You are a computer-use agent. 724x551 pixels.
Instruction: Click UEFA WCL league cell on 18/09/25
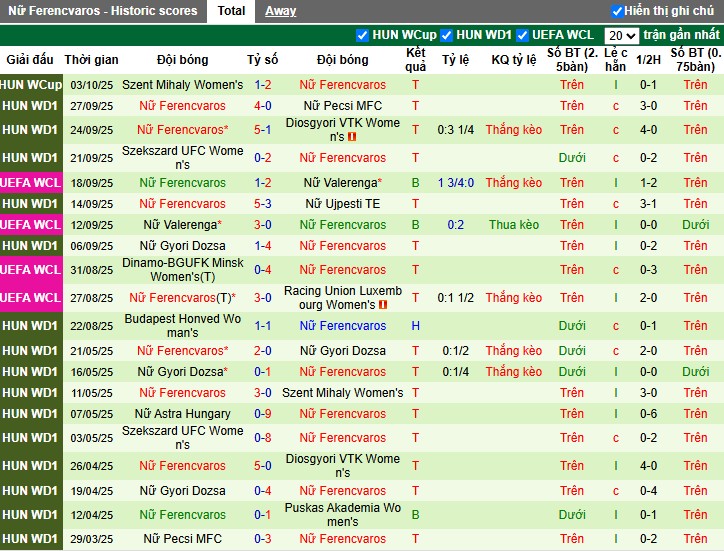click(x=31, y=183)
